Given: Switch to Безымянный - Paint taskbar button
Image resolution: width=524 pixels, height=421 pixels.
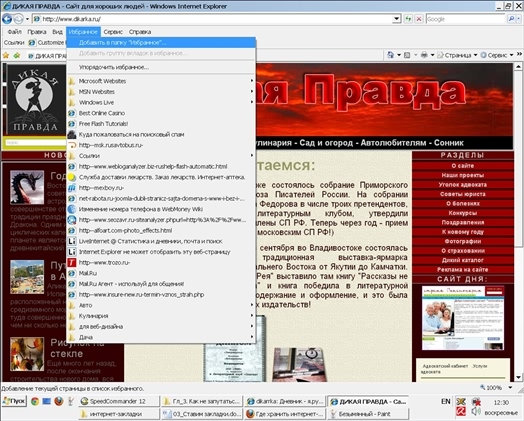Looking at the screenshot, I should click(x=368, y=414).
